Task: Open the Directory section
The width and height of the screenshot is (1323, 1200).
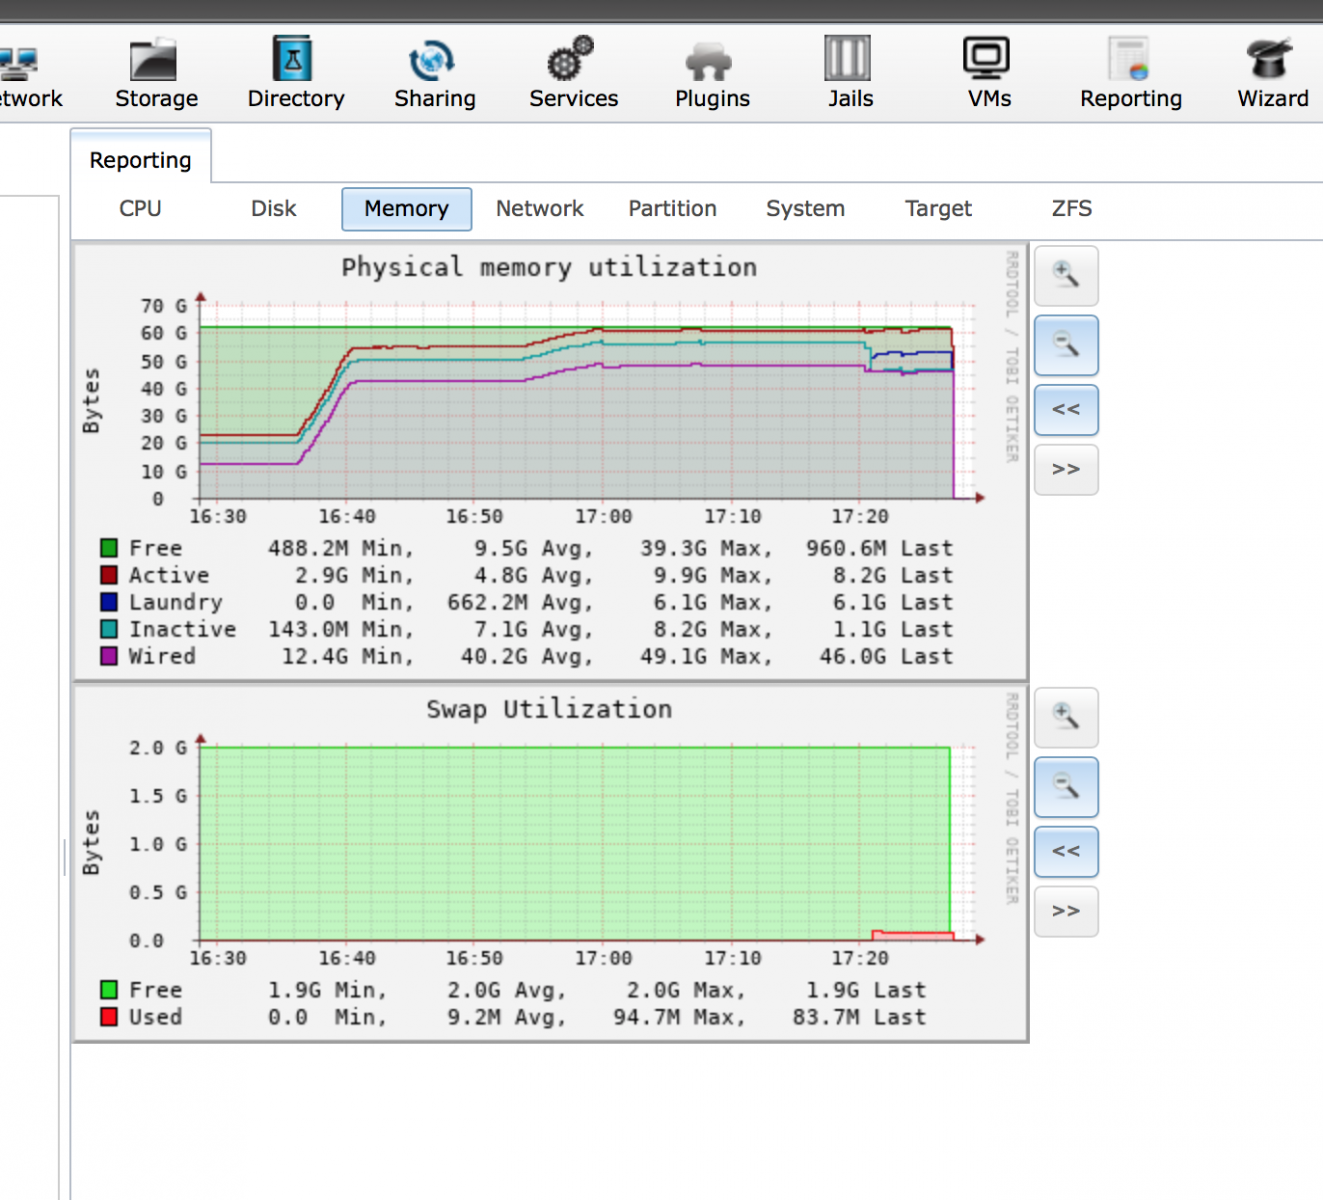Action: tap(296, 73)
